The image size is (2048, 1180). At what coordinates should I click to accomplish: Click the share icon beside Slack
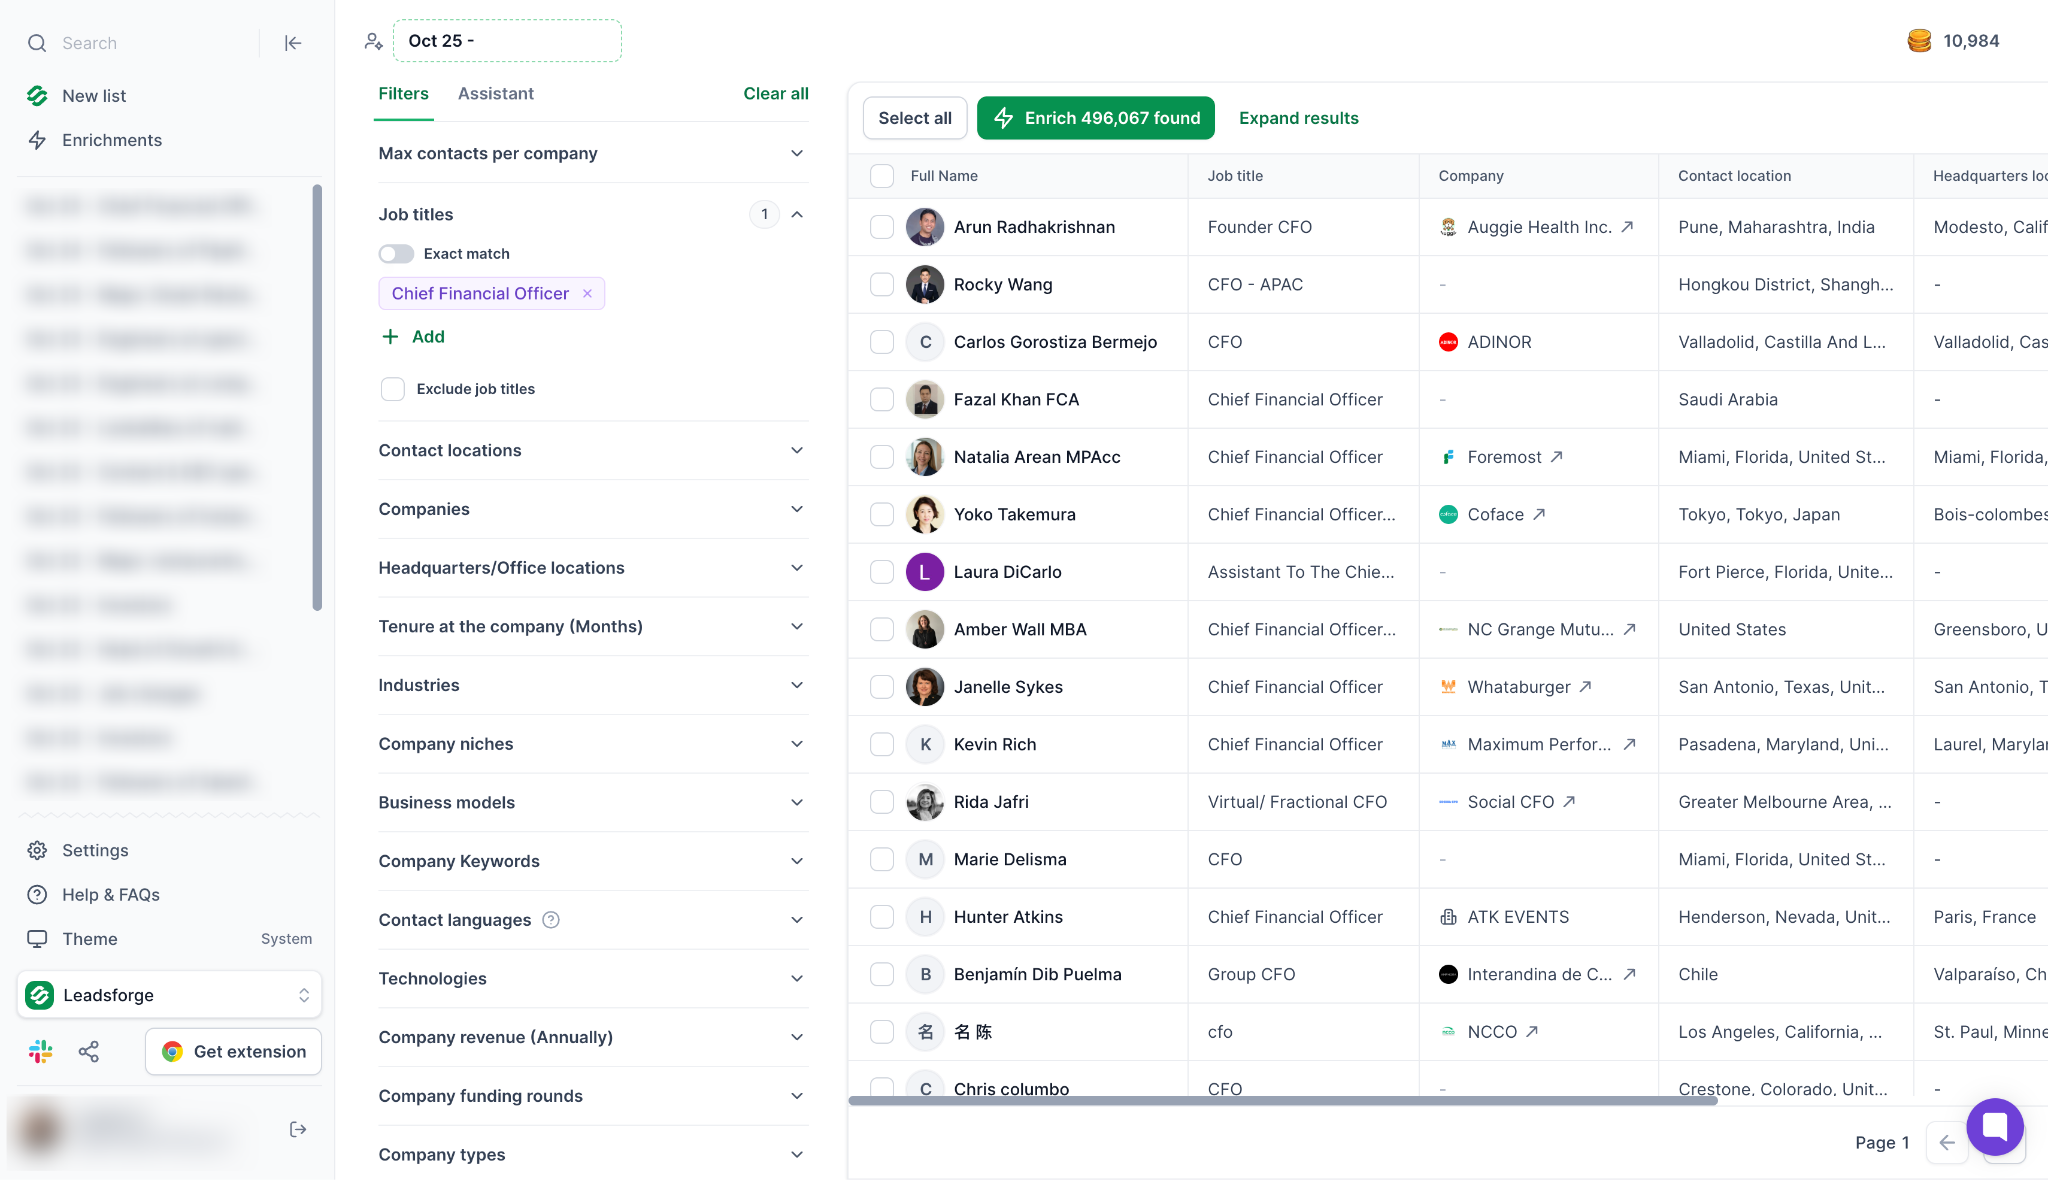pos(89,1051)
